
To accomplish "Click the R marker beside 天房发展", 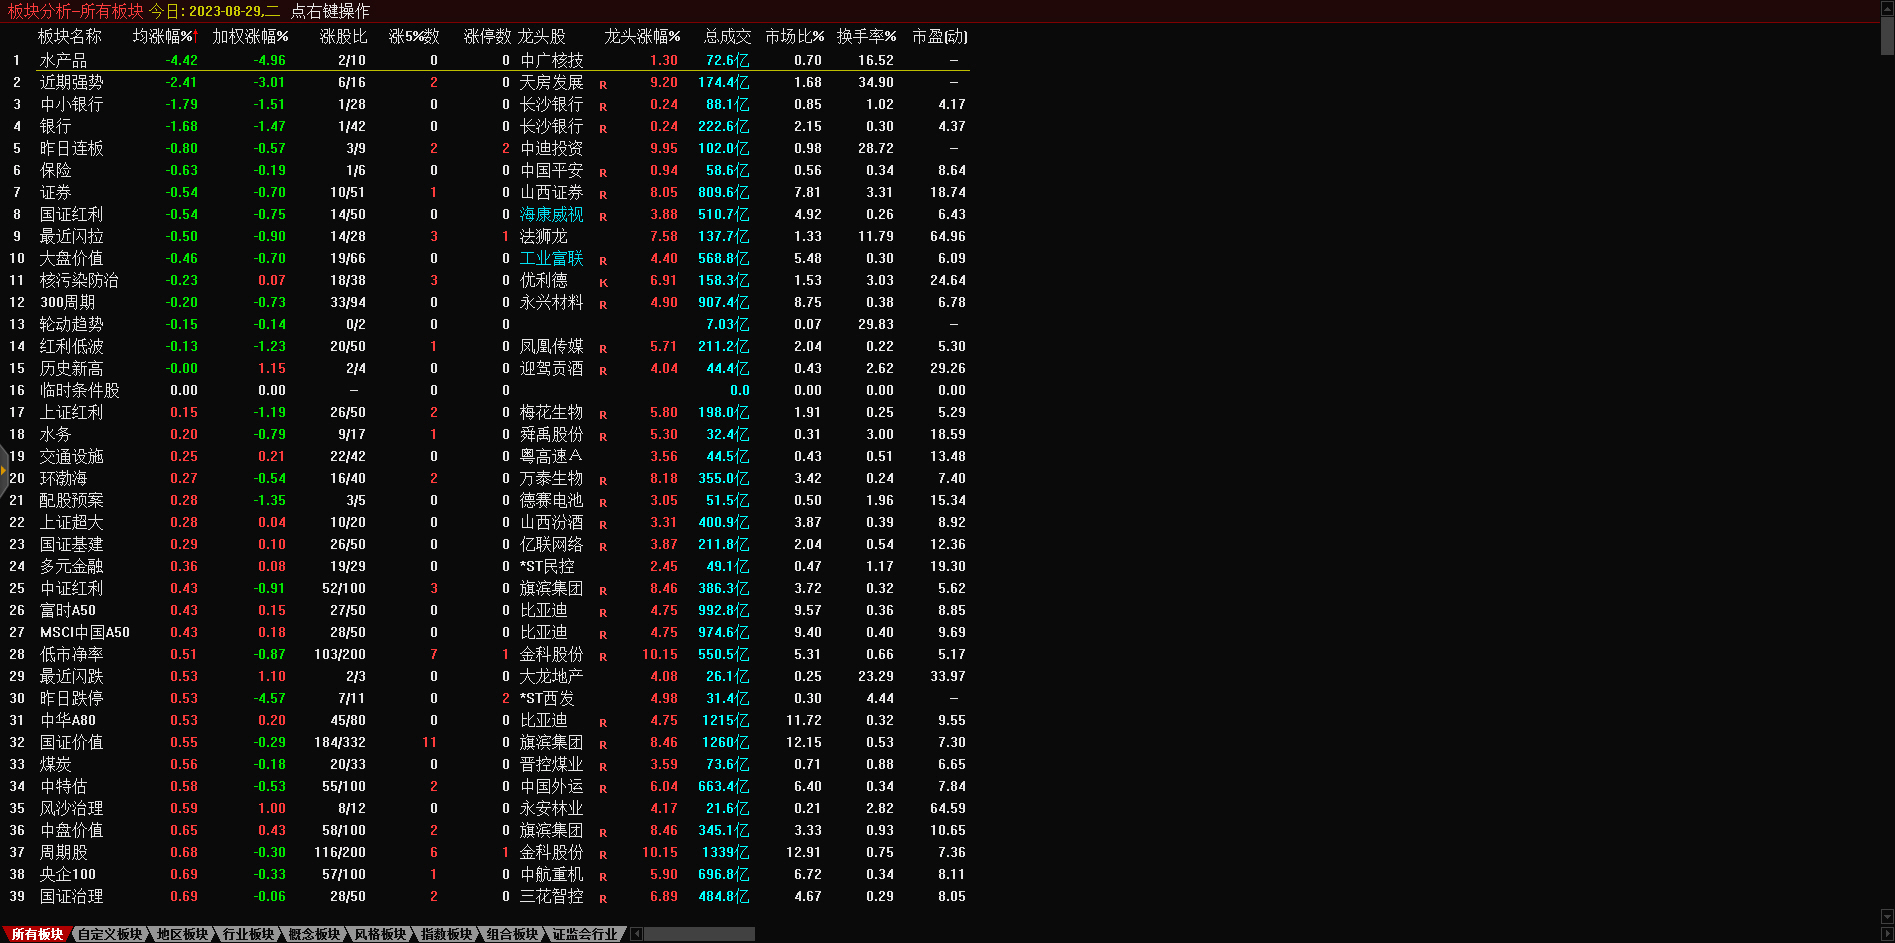I will (x=603, y=84).
